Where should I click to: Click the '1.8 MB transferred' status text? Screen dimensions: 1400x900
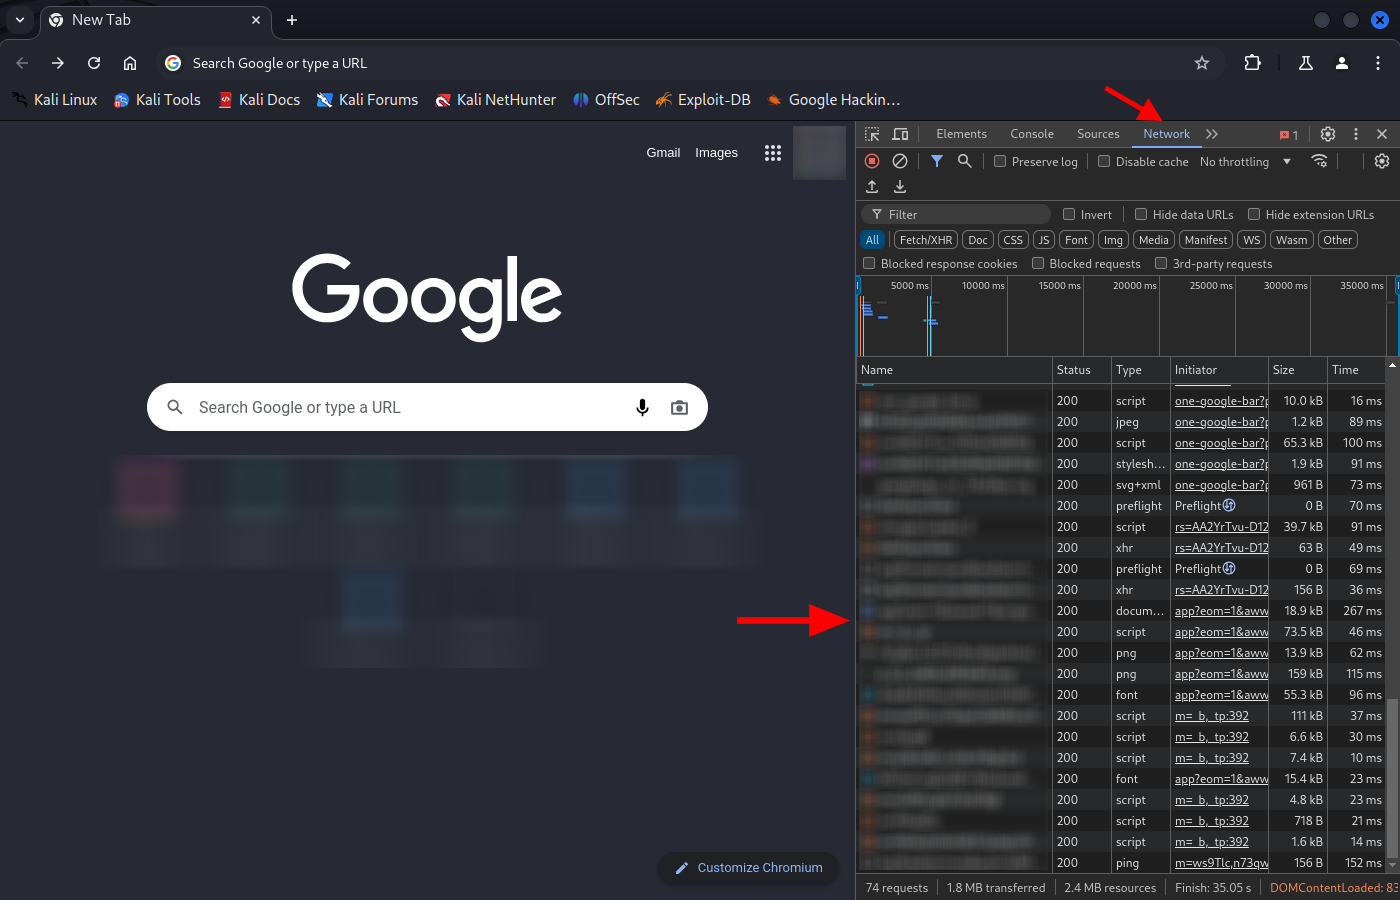coord(996,888)
